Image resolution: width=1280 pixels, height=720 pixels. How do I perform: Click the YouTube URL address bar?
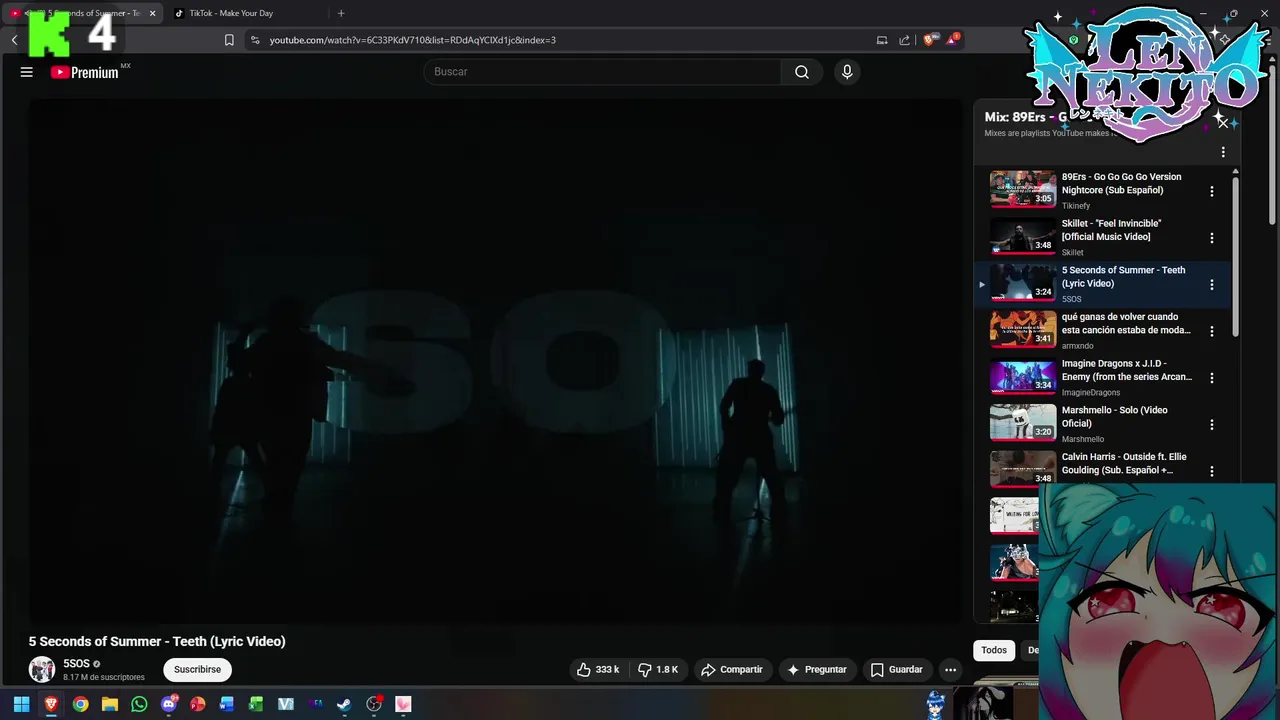coord(412,40)
